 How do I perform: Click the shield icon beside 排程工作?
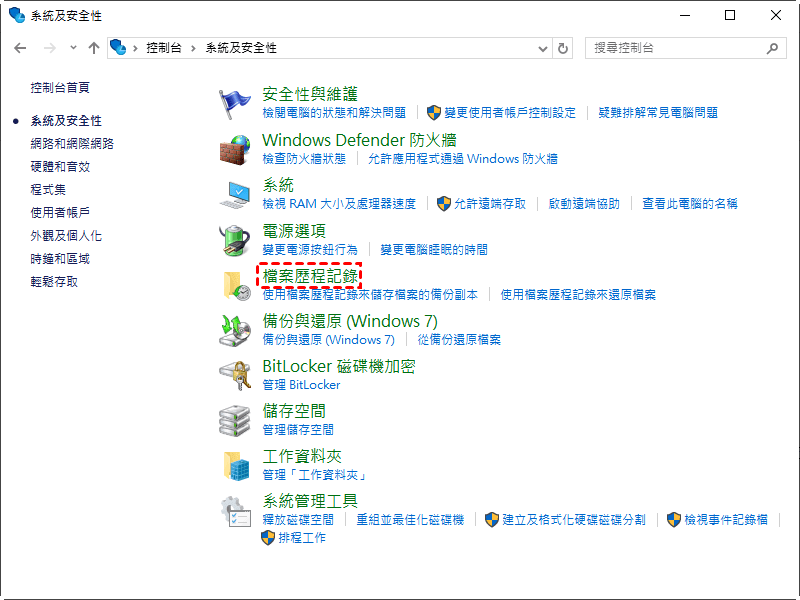point(268,537)
